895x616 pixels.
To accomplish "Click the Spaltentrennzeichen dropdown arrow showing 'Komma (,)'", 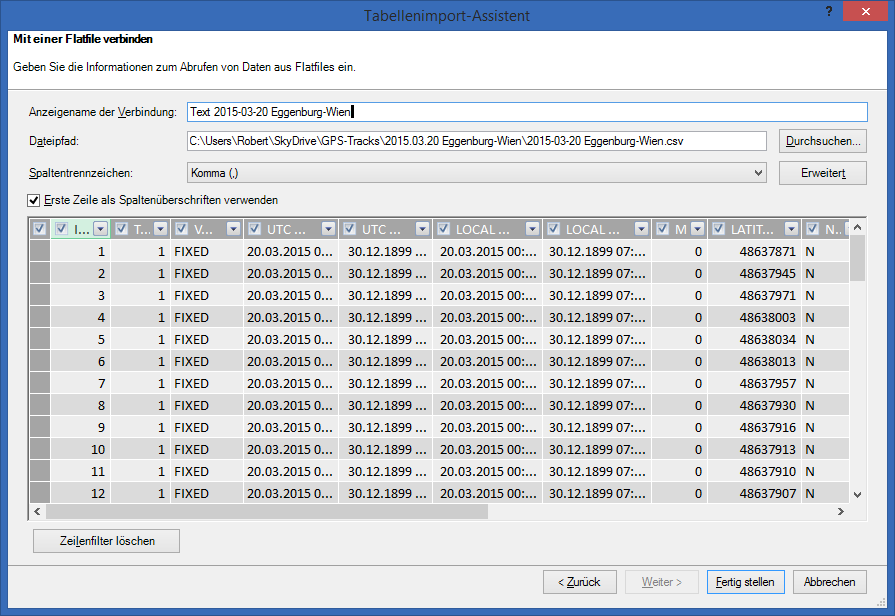I will tap(757, 173).
